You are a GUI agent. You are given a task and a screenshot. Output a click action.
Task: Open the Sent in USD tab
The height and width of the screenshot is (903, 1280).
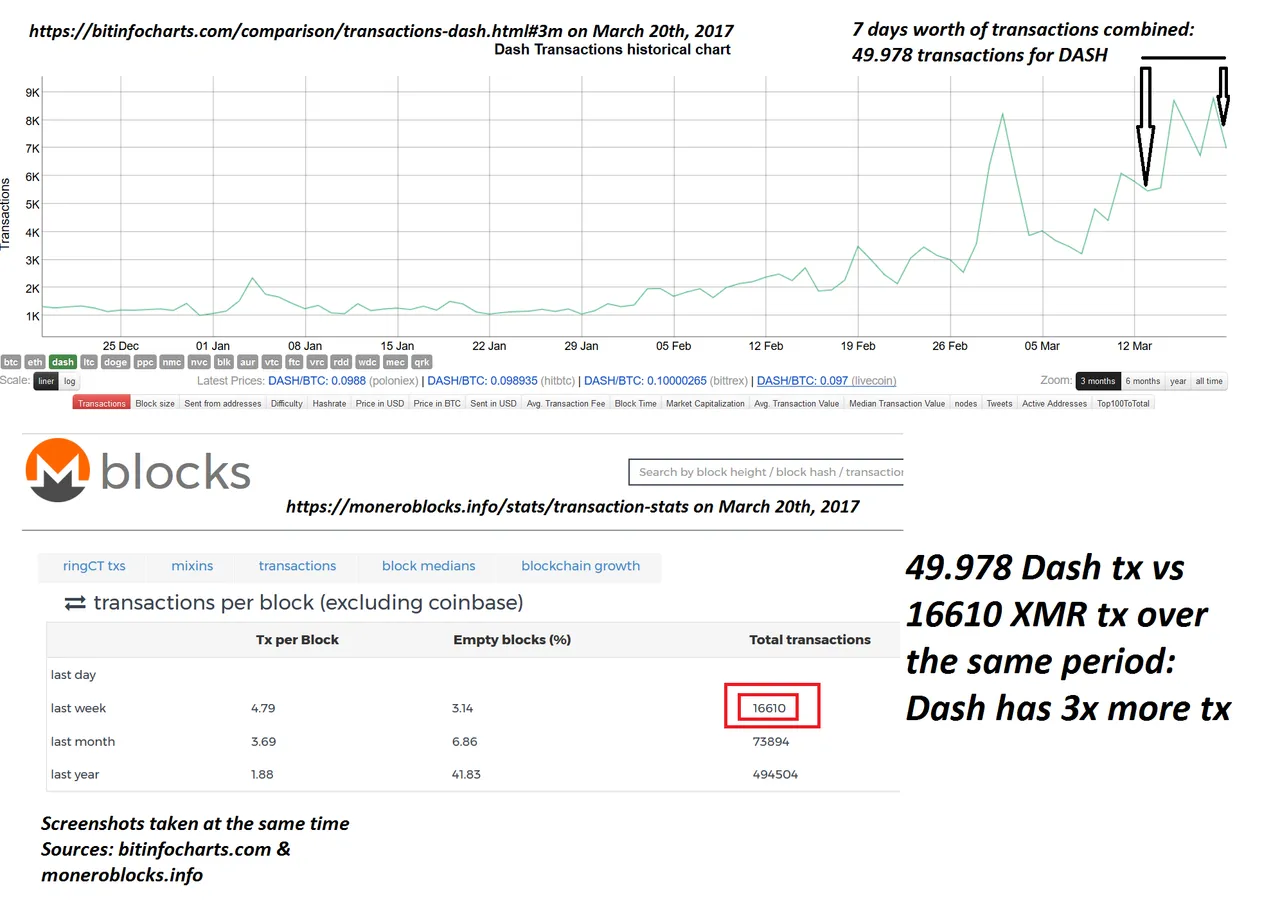point(493,403)
